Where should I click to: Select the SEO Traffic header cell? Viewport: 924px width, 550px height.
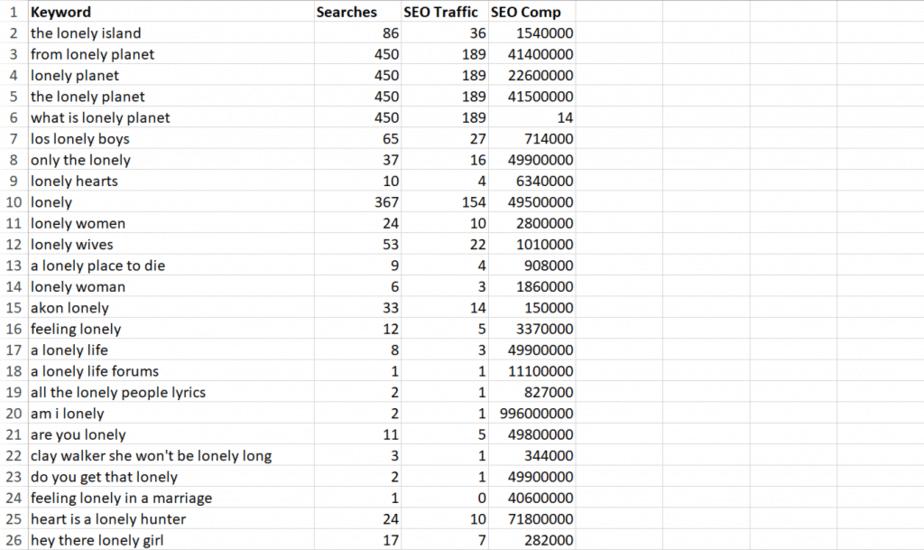pos(444,12)
